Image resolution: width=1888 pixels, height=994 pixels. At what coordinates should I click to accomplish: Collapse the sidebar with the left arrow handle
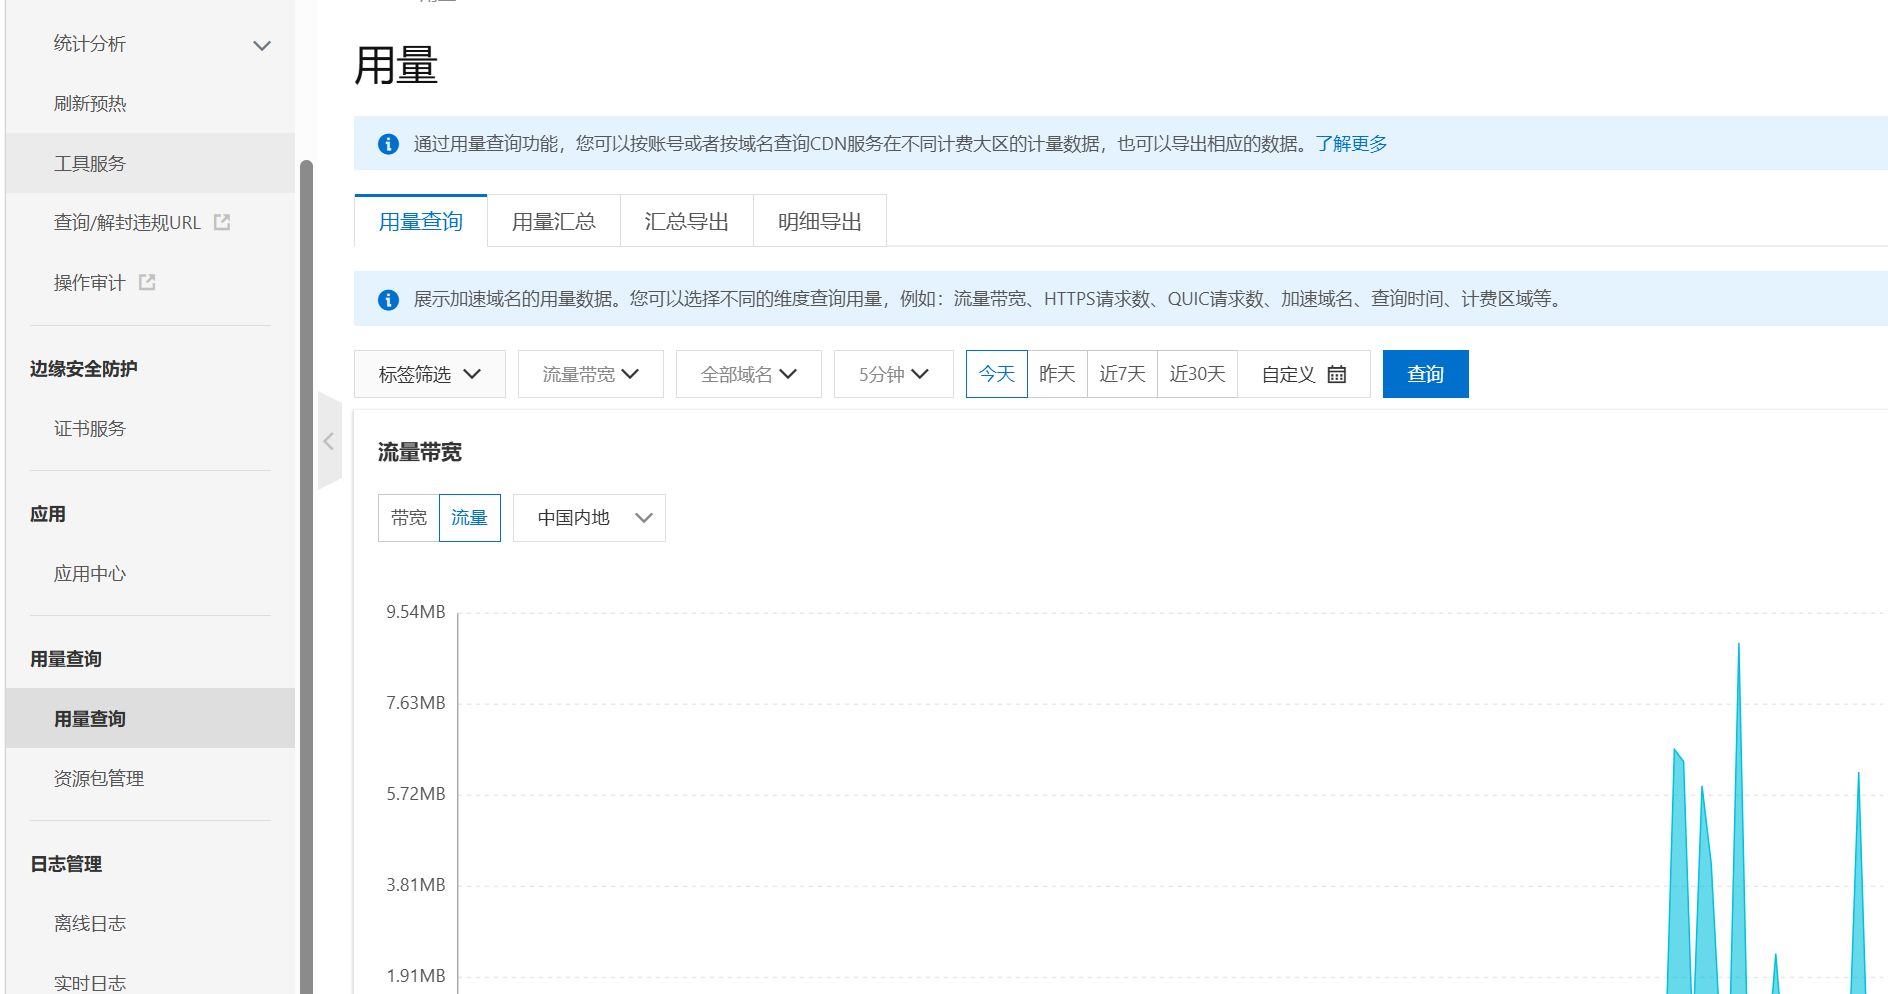point(329,441)
